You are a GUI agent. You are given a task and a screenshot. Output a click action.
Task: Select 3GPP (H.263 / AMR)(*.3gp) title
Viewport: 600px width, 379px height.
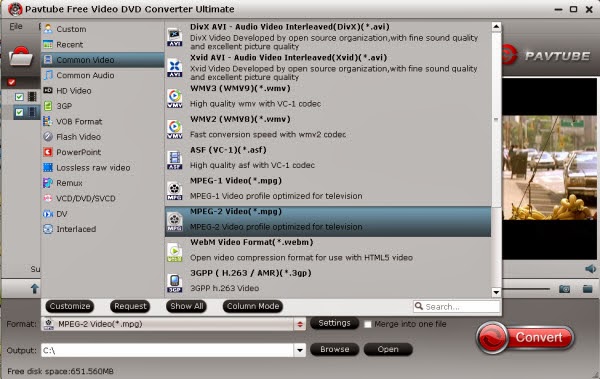pyautogui.click(x=251, y=273)
